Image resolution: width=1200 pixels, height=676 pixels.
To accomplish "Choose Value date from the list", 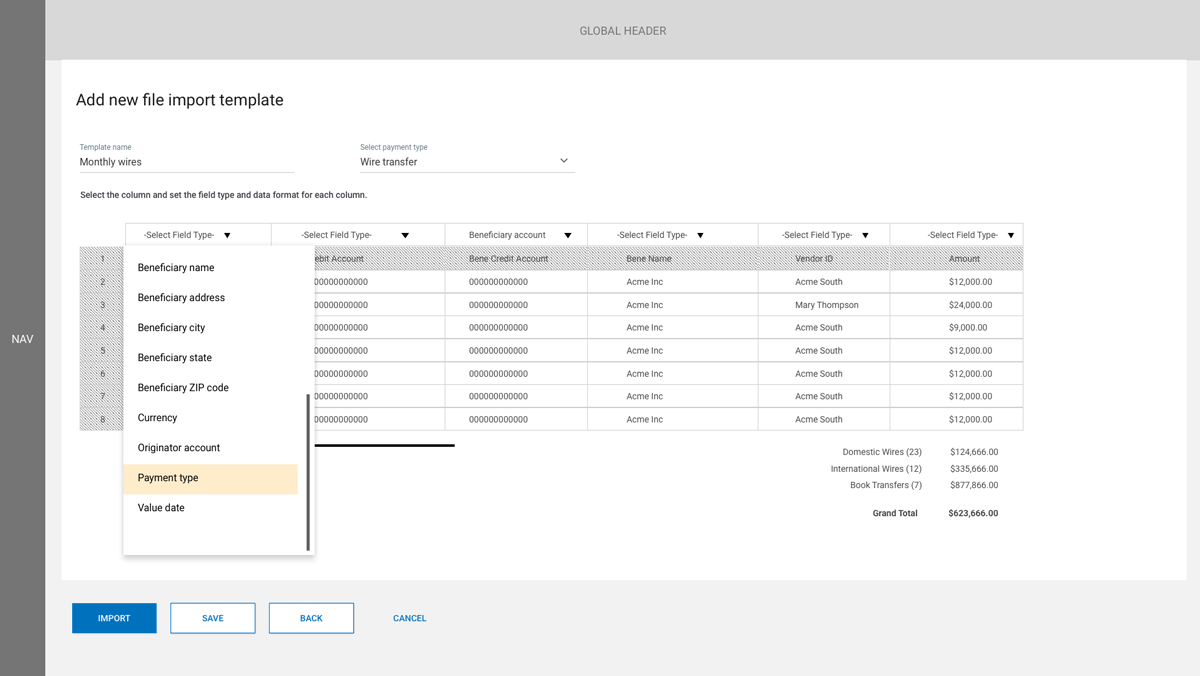I will 211,508.
